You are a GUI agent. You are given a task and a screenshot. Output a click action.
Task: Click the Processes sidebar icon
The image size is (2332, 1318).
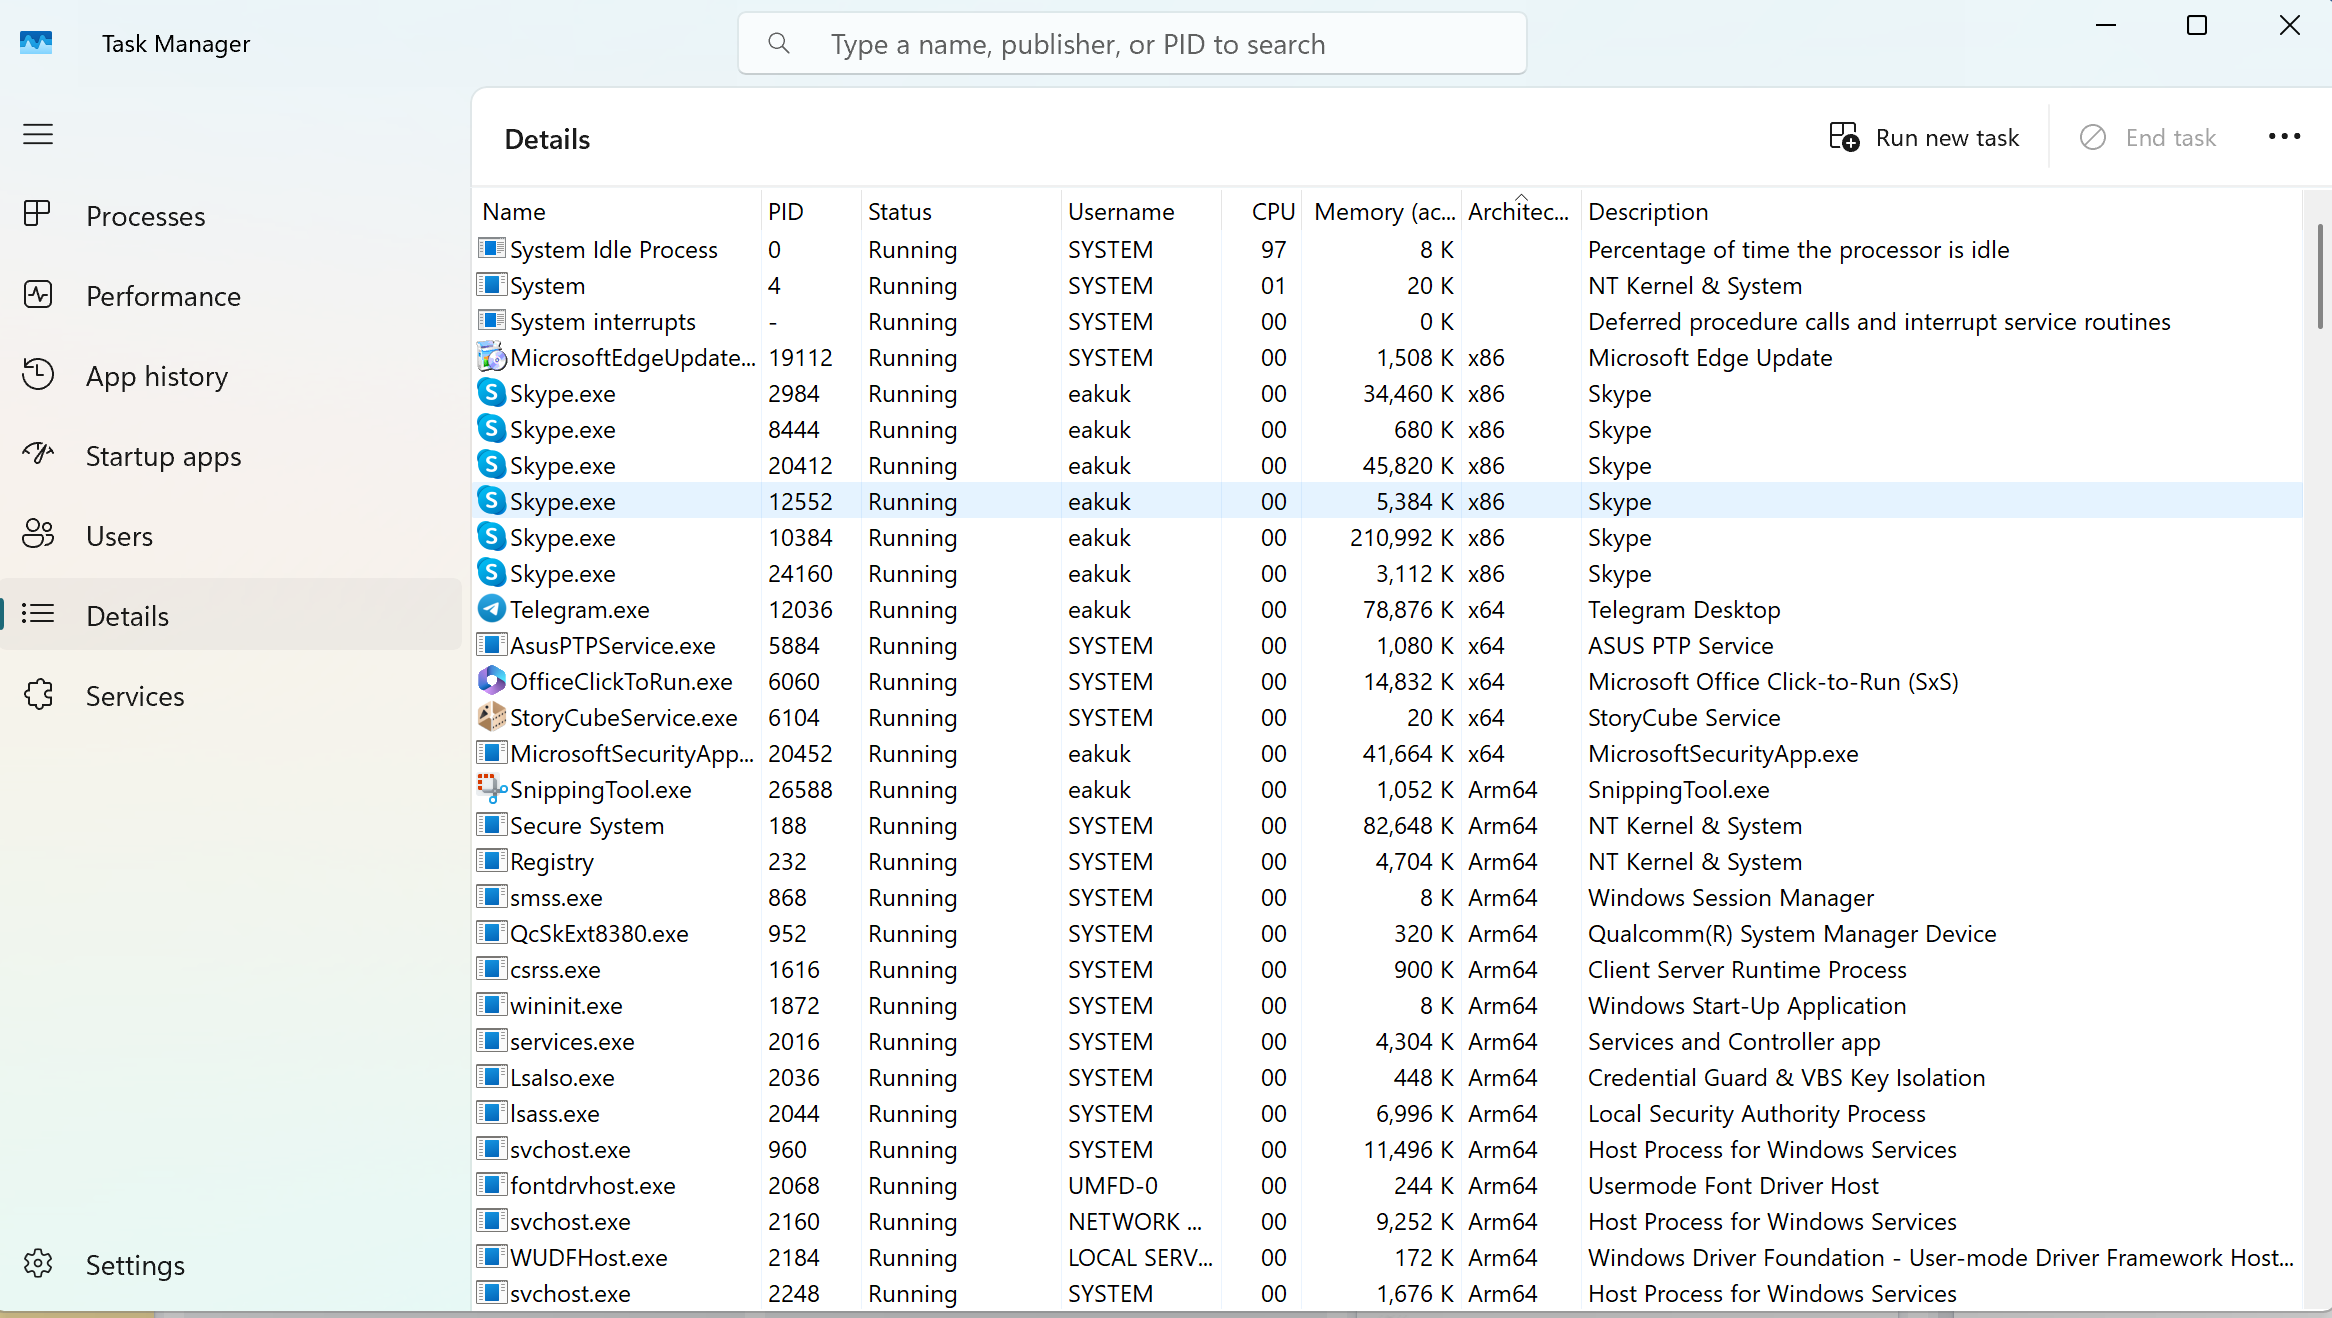coord(38,215)
